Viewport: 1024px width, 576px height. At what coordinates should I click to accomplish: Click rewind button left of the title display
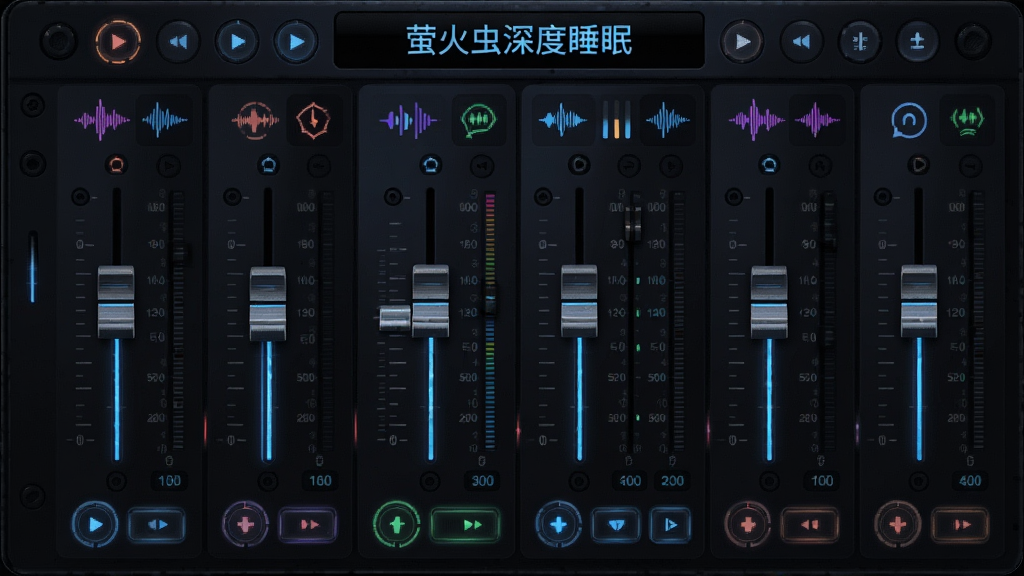178,42
